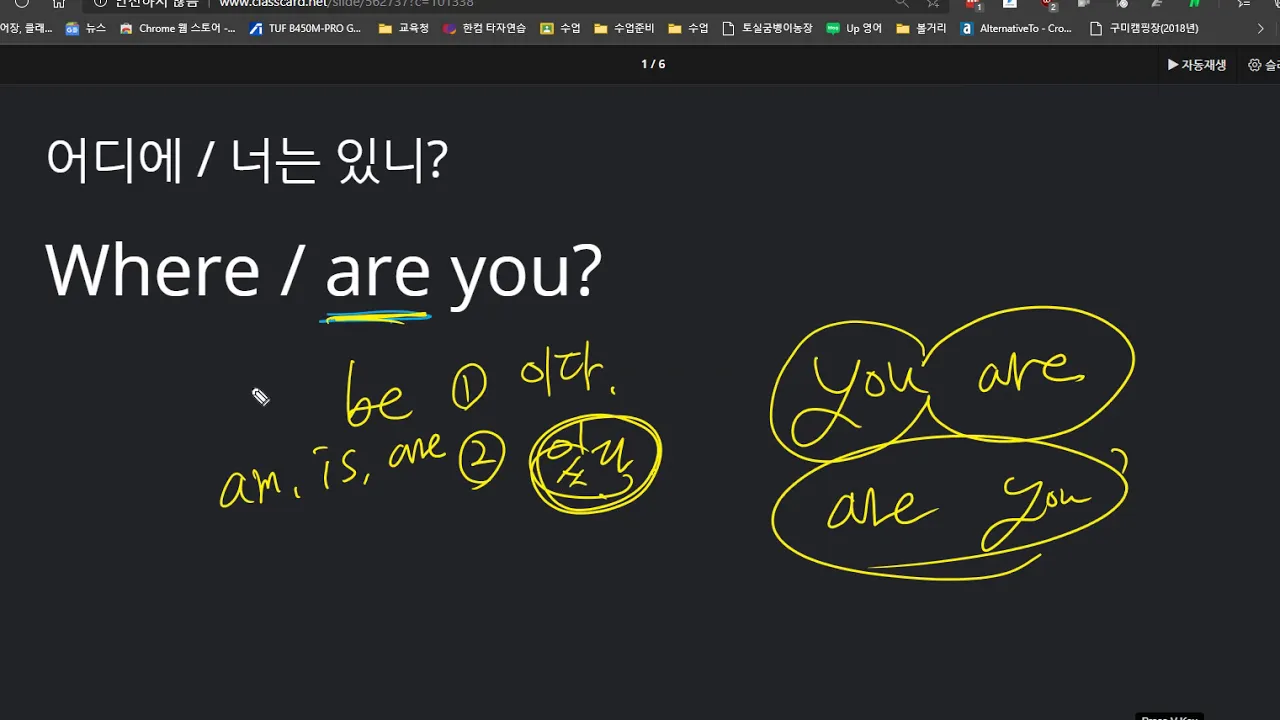1280x720 pixels.
Task: Click the English sentence Where / are you?
Action: 324,271
